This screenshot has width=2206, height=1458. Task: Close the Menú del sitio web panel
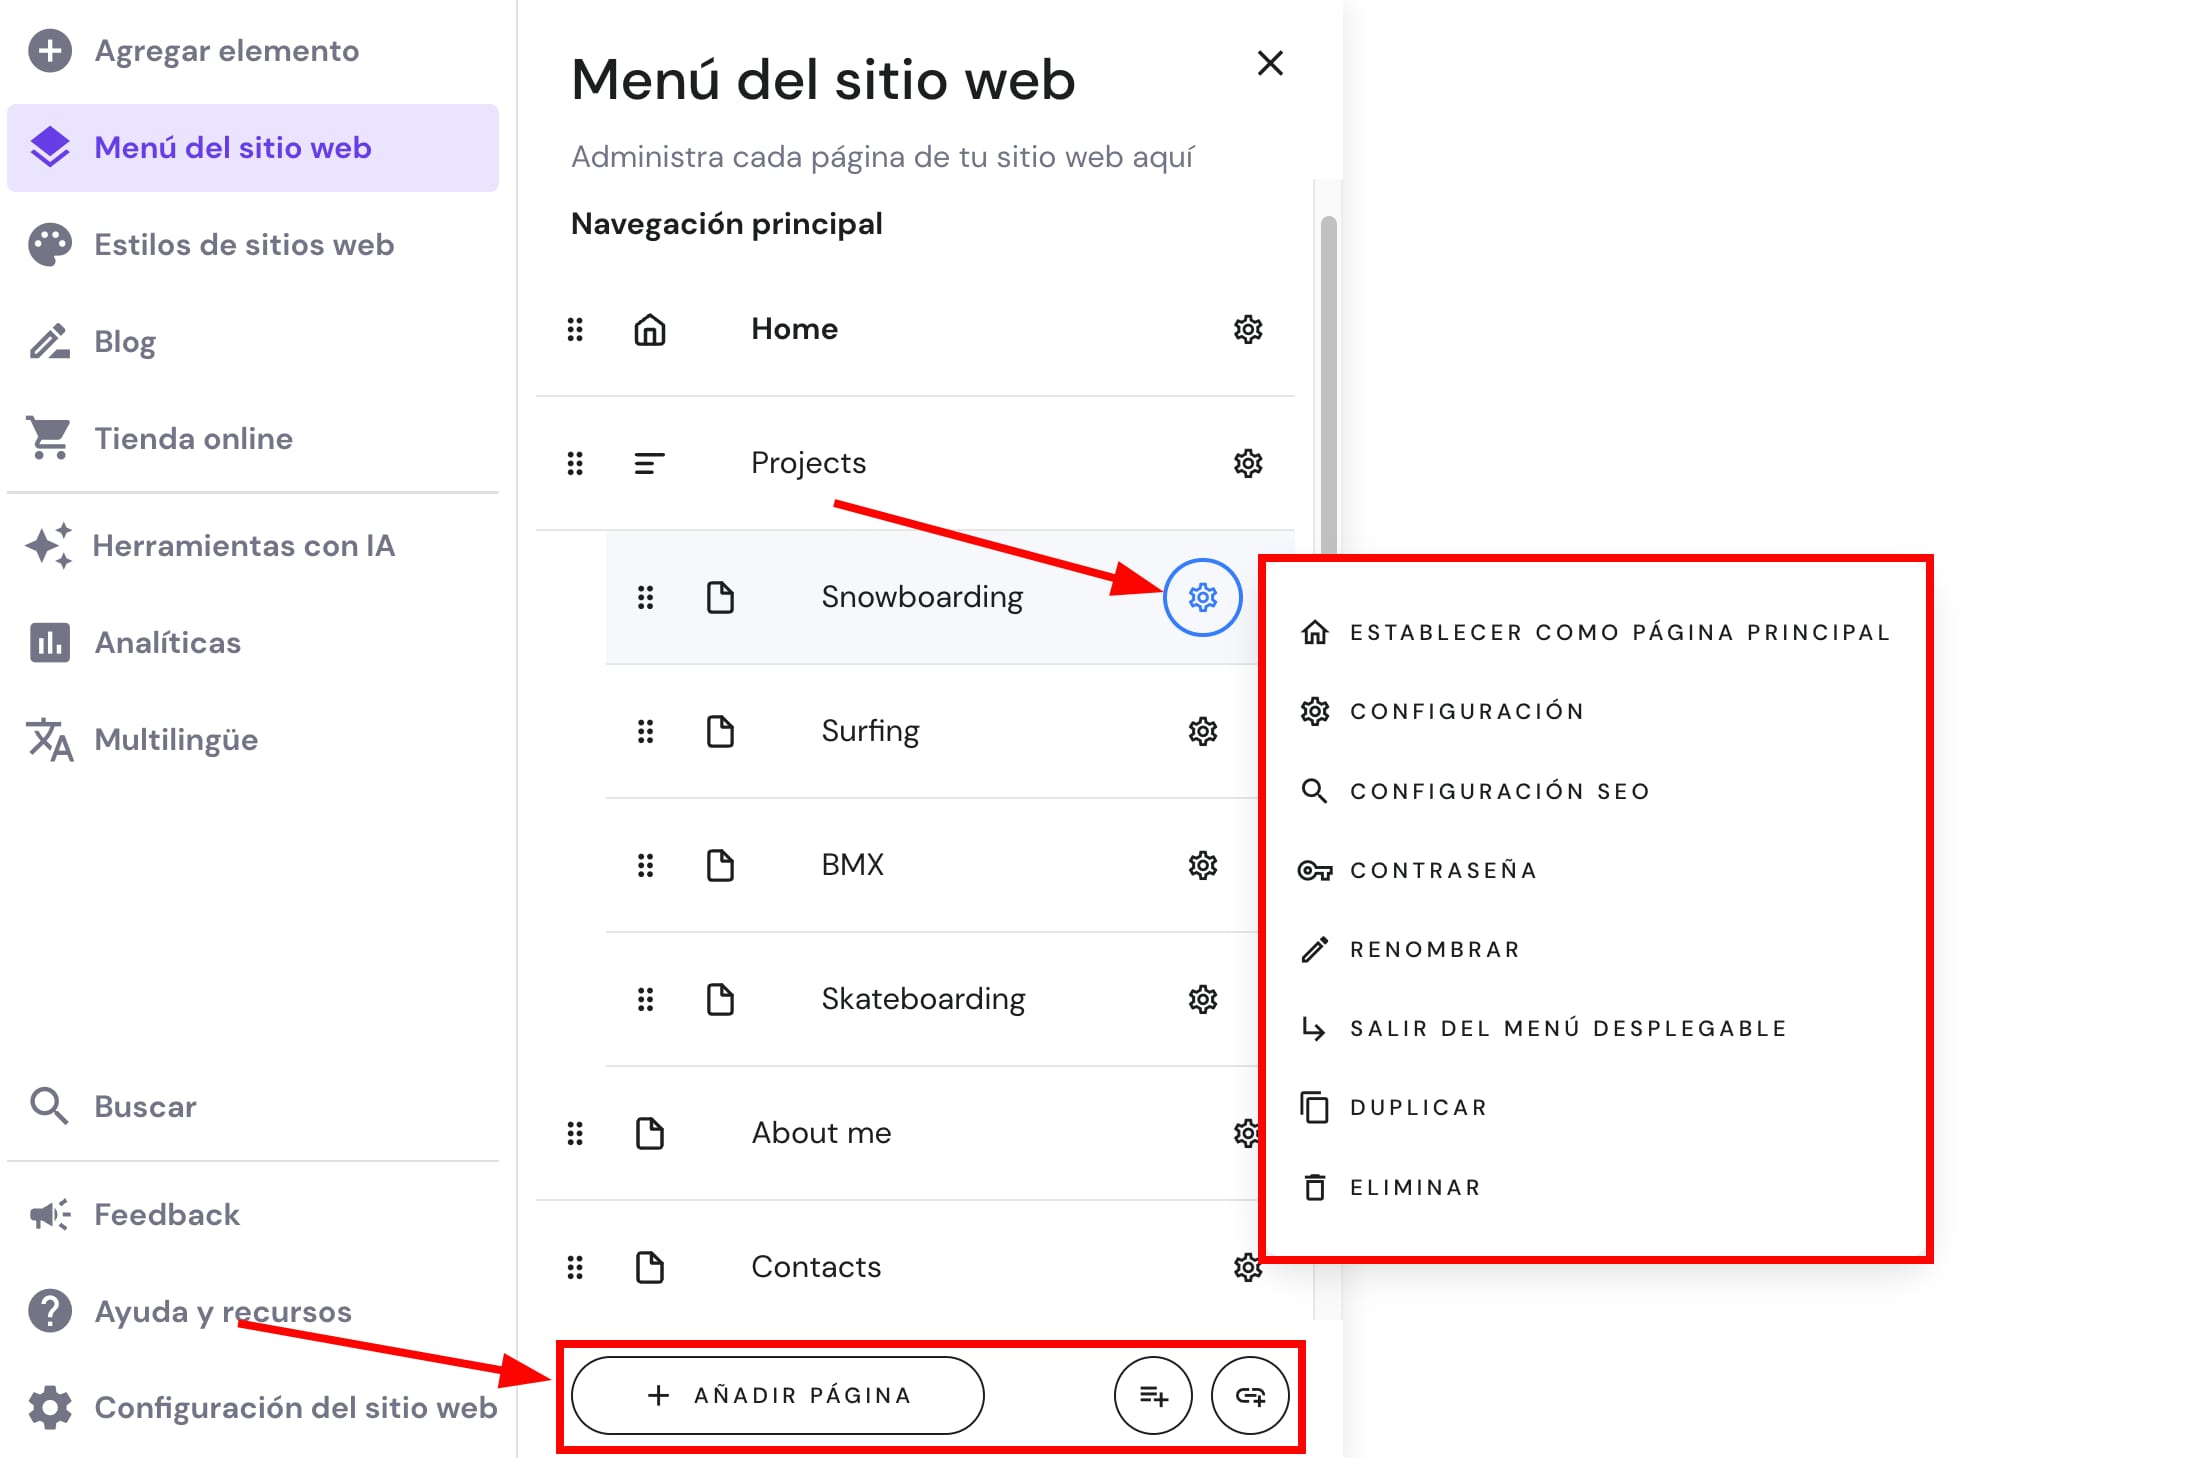click(x=1269, y=63)
